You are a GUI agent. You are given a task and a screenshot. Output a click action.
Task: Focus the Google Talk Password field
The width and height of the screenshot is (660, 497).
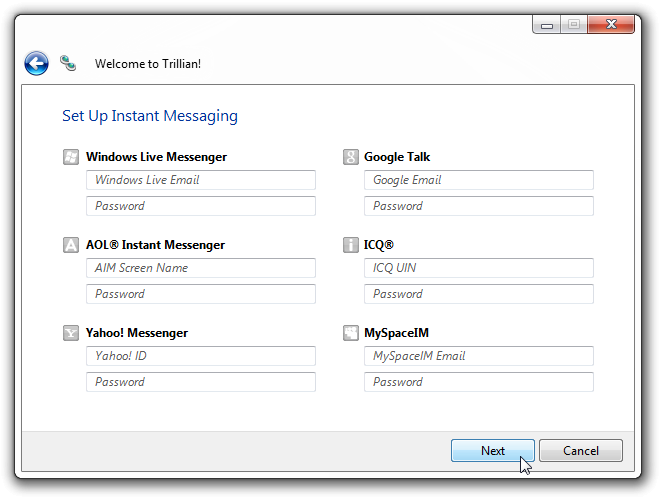point(479,206)
